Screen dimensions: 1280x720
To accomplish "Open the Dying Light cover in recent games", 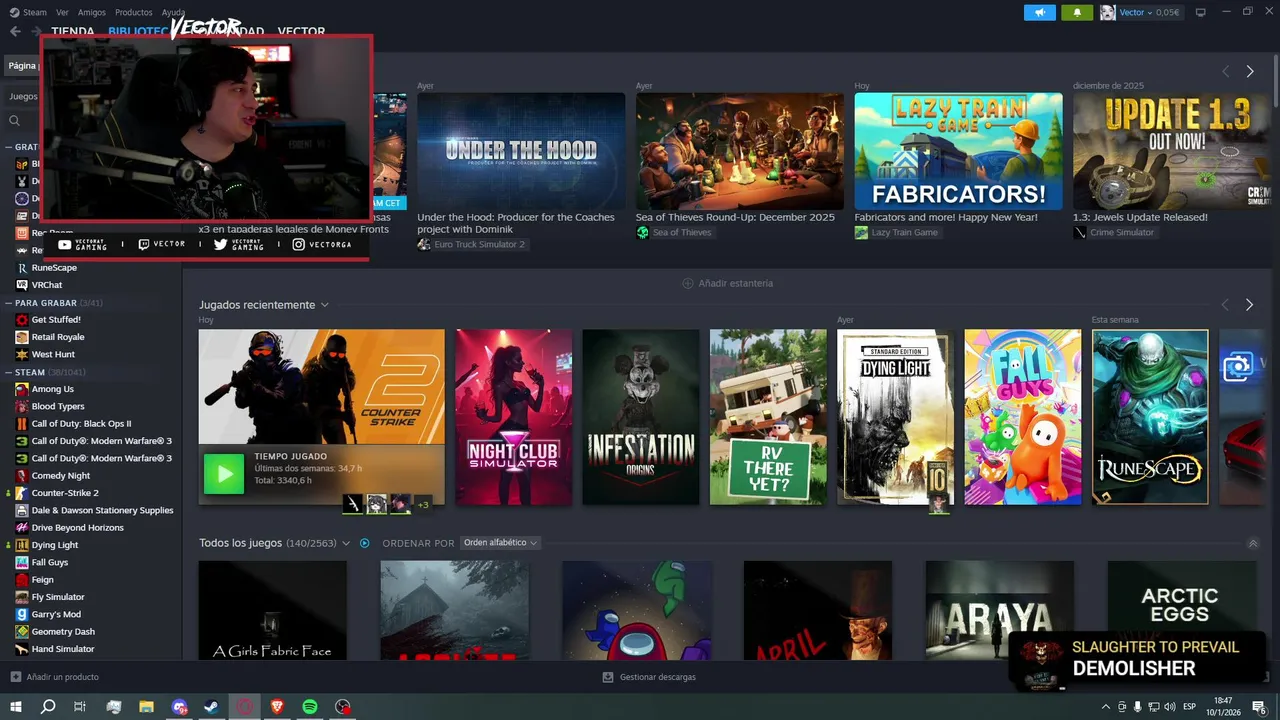I will coord(895,417).
